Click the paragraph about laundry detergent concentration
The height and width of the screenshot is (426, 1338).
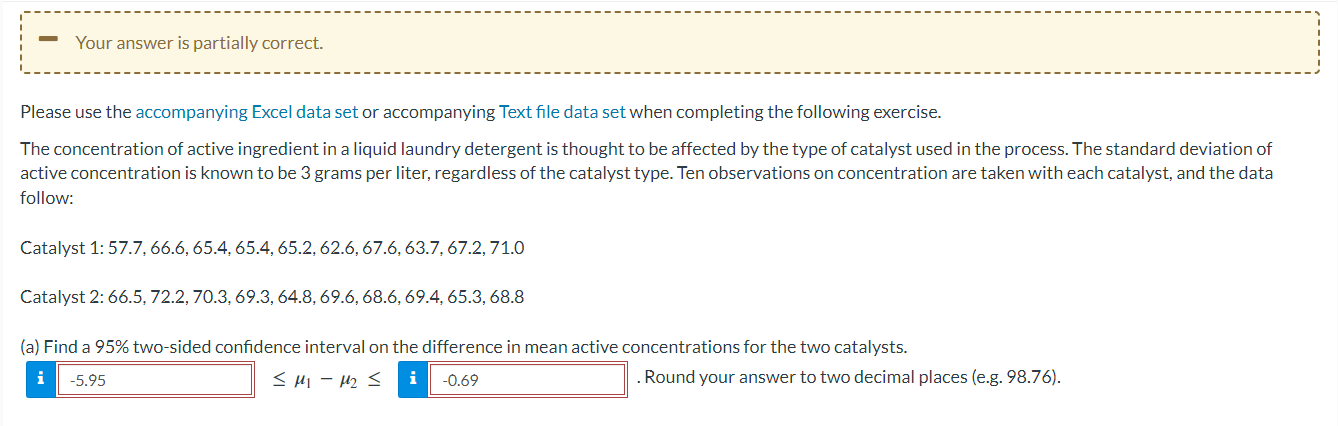click(x=647, y=173)
